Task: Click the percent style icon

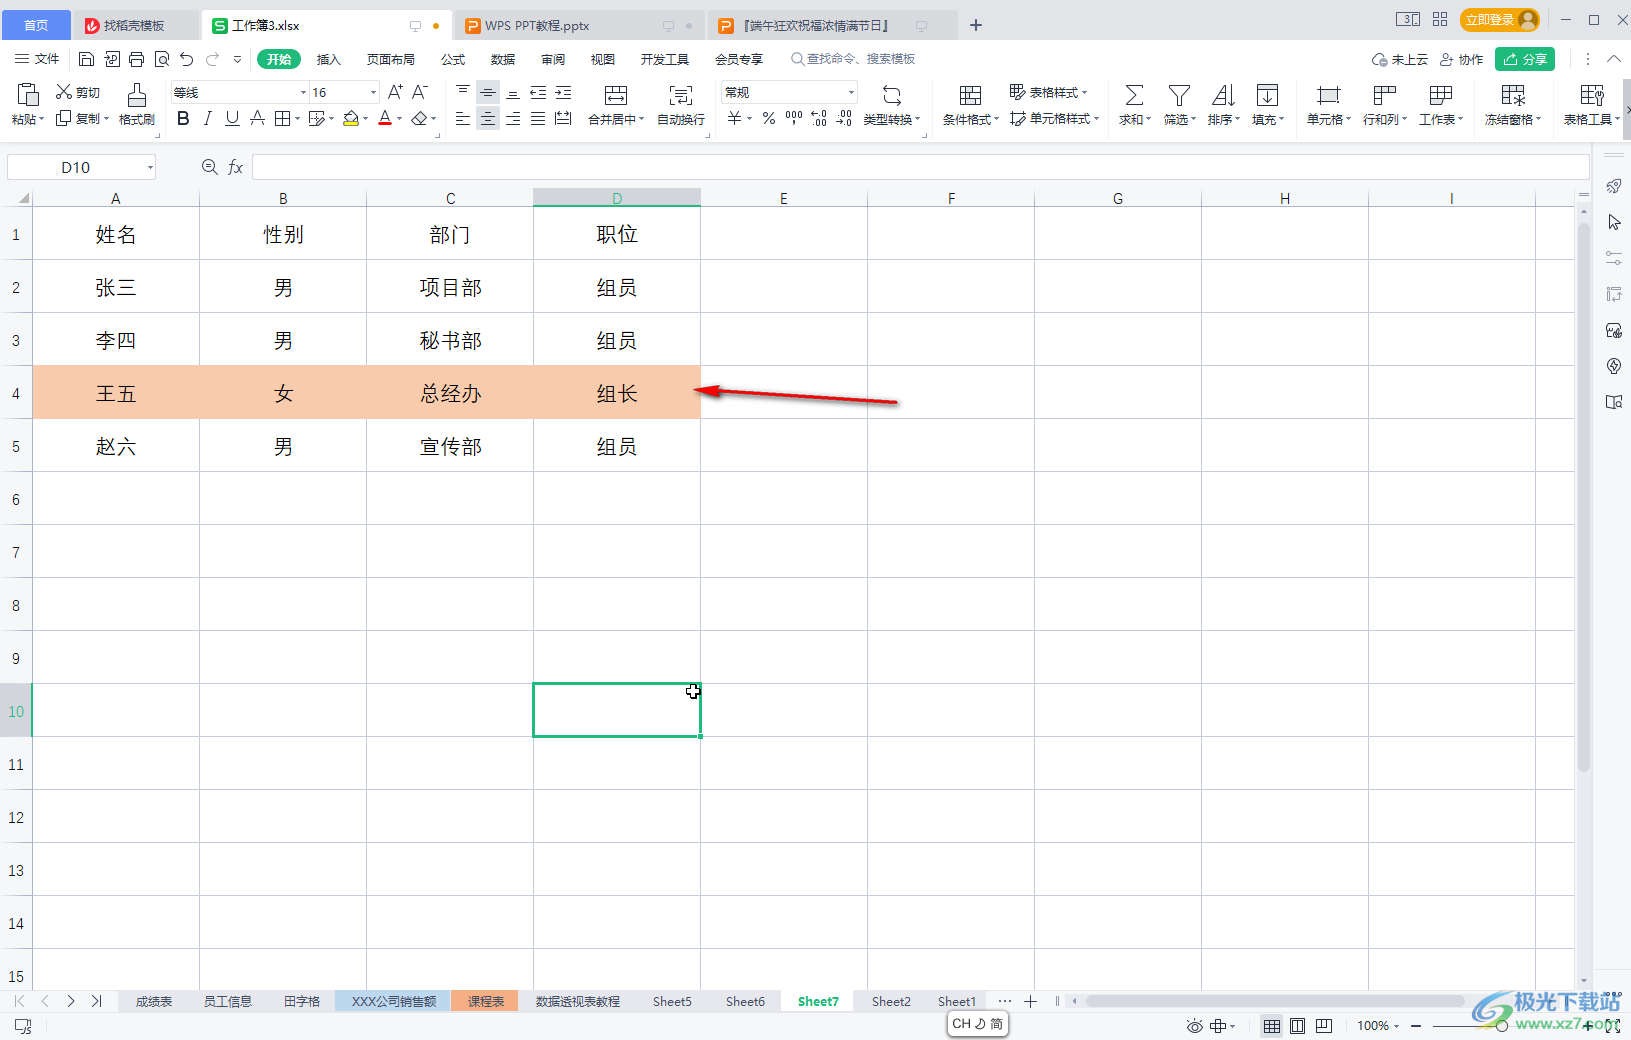Action: pos(768,119)
